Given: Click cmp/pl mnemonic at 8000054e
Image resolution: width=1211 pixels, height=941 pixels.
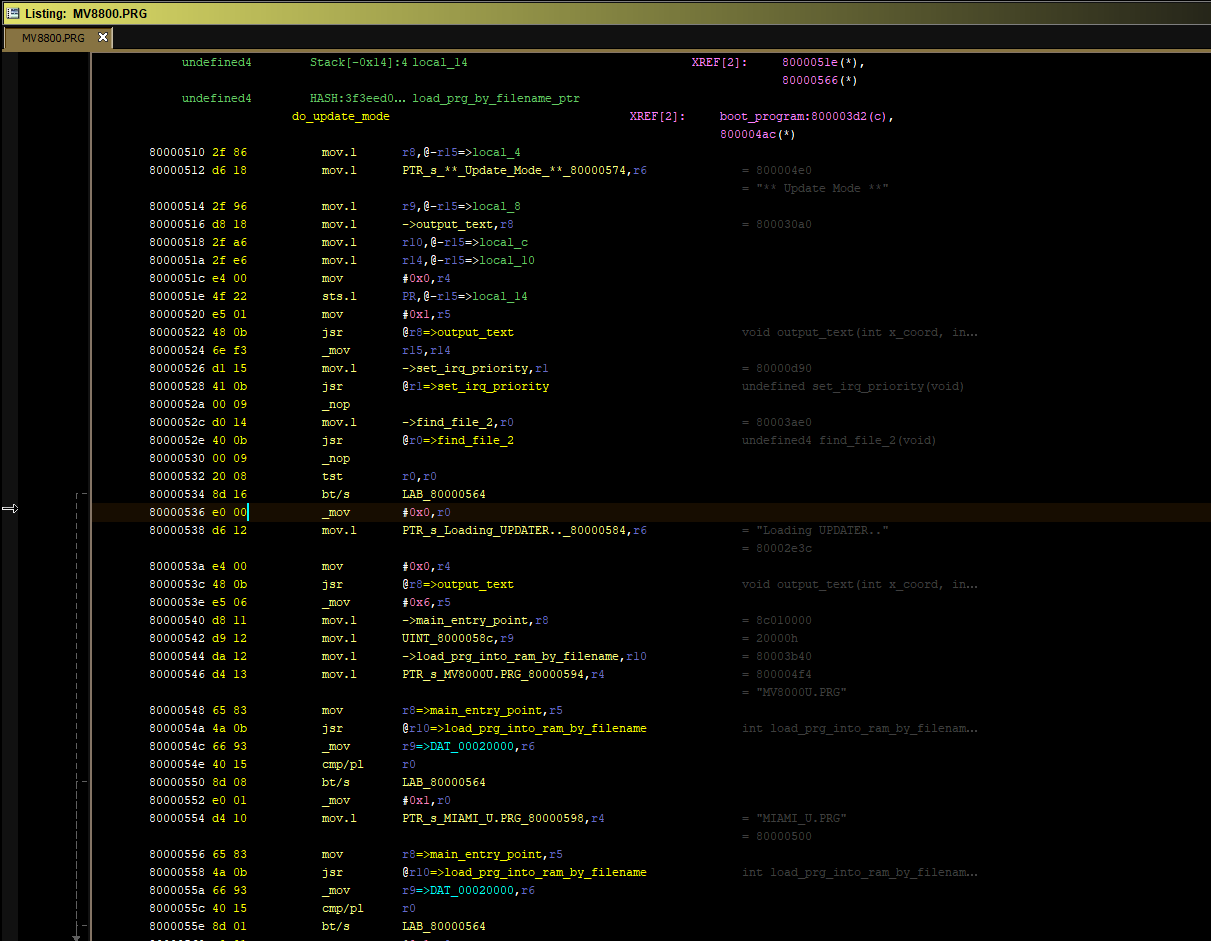Looking at the screenshot, I should (x=343, y=764).
